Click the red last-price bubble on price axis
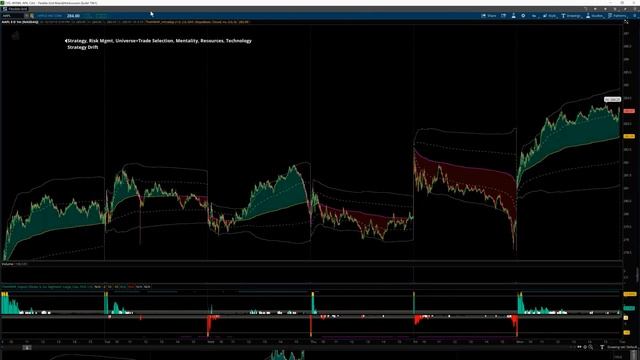The height and width of the screenshot is (360, 640). point(629,111)
